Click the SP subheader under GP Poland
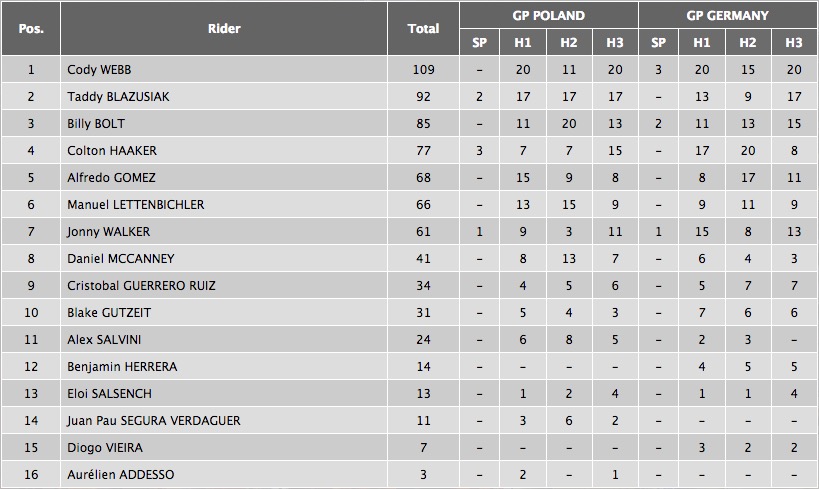Image resolution: width=819 pixels, height=489 pixels. click(x=479, y=42)
